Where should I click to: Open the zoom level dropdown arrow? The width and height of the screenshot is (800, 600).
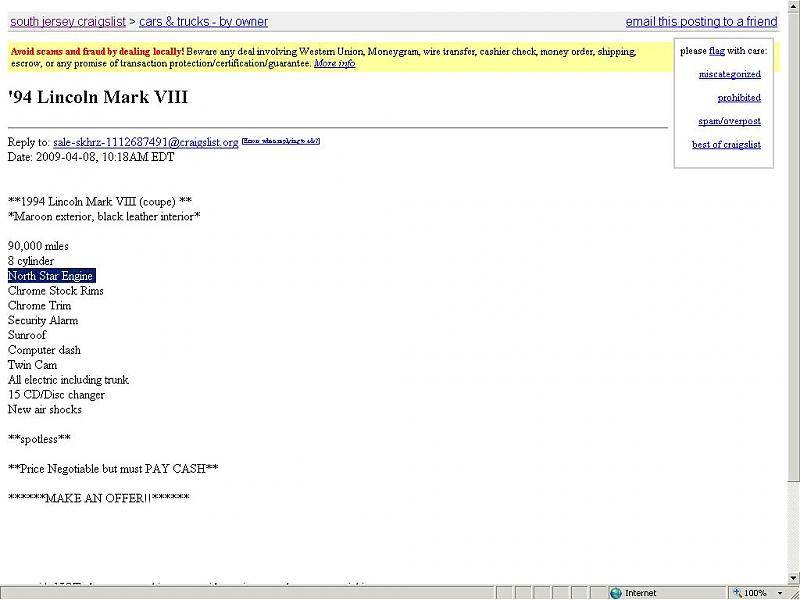(780, 593)
